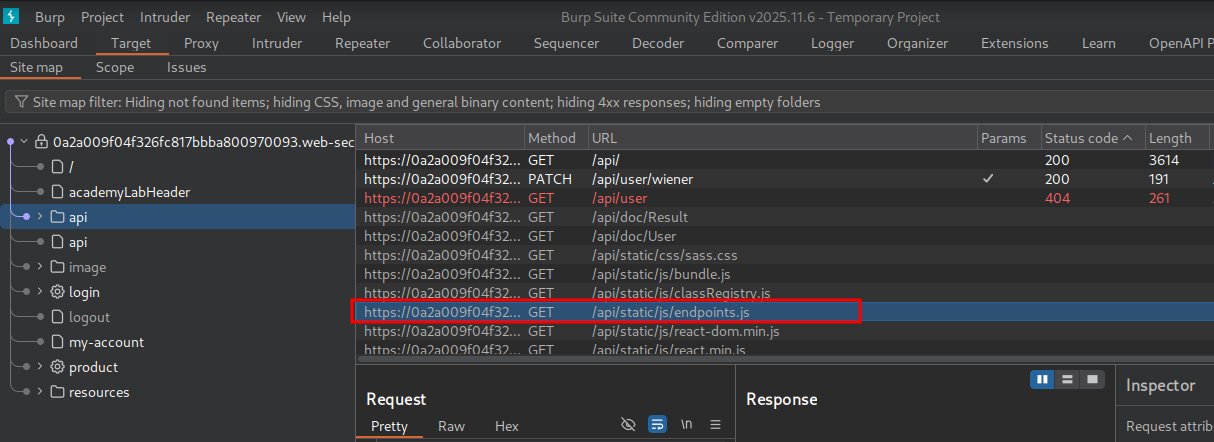Toggle word wrap in Request panel
Image resolution: width=1214 pixels, height=442 pixels.
(x=657, y=425)
